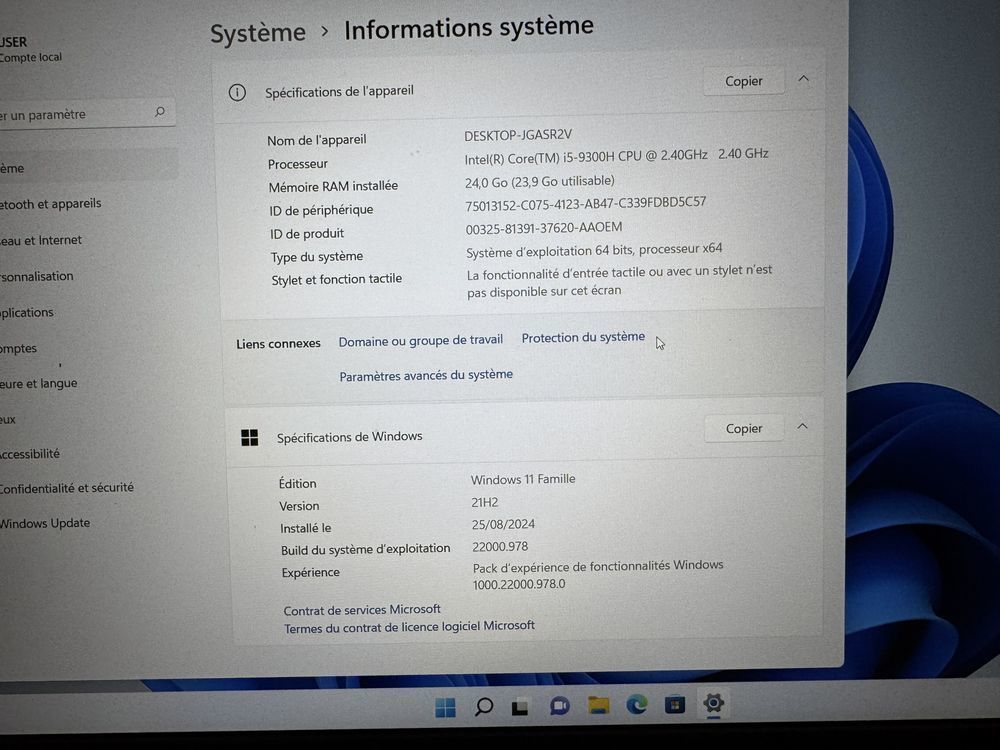Open Paramètres avancés du système
Image resolution: width=1000 pixels, height=750 pixels.
click(x=425, y=375)
